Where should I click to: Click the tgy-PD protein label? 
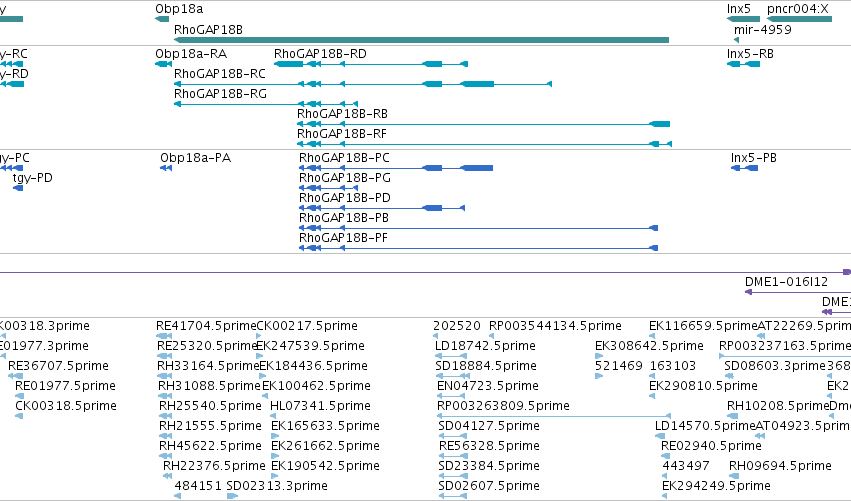click(x=33, y=178)
